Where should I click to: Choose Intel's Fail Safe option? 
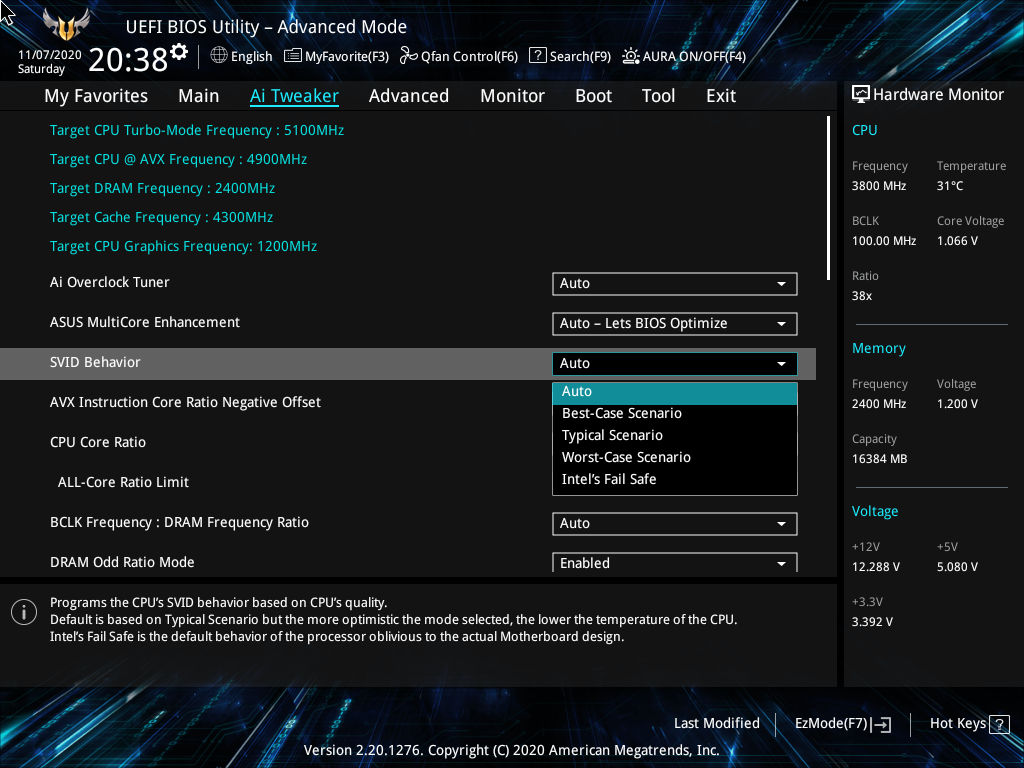675,479
